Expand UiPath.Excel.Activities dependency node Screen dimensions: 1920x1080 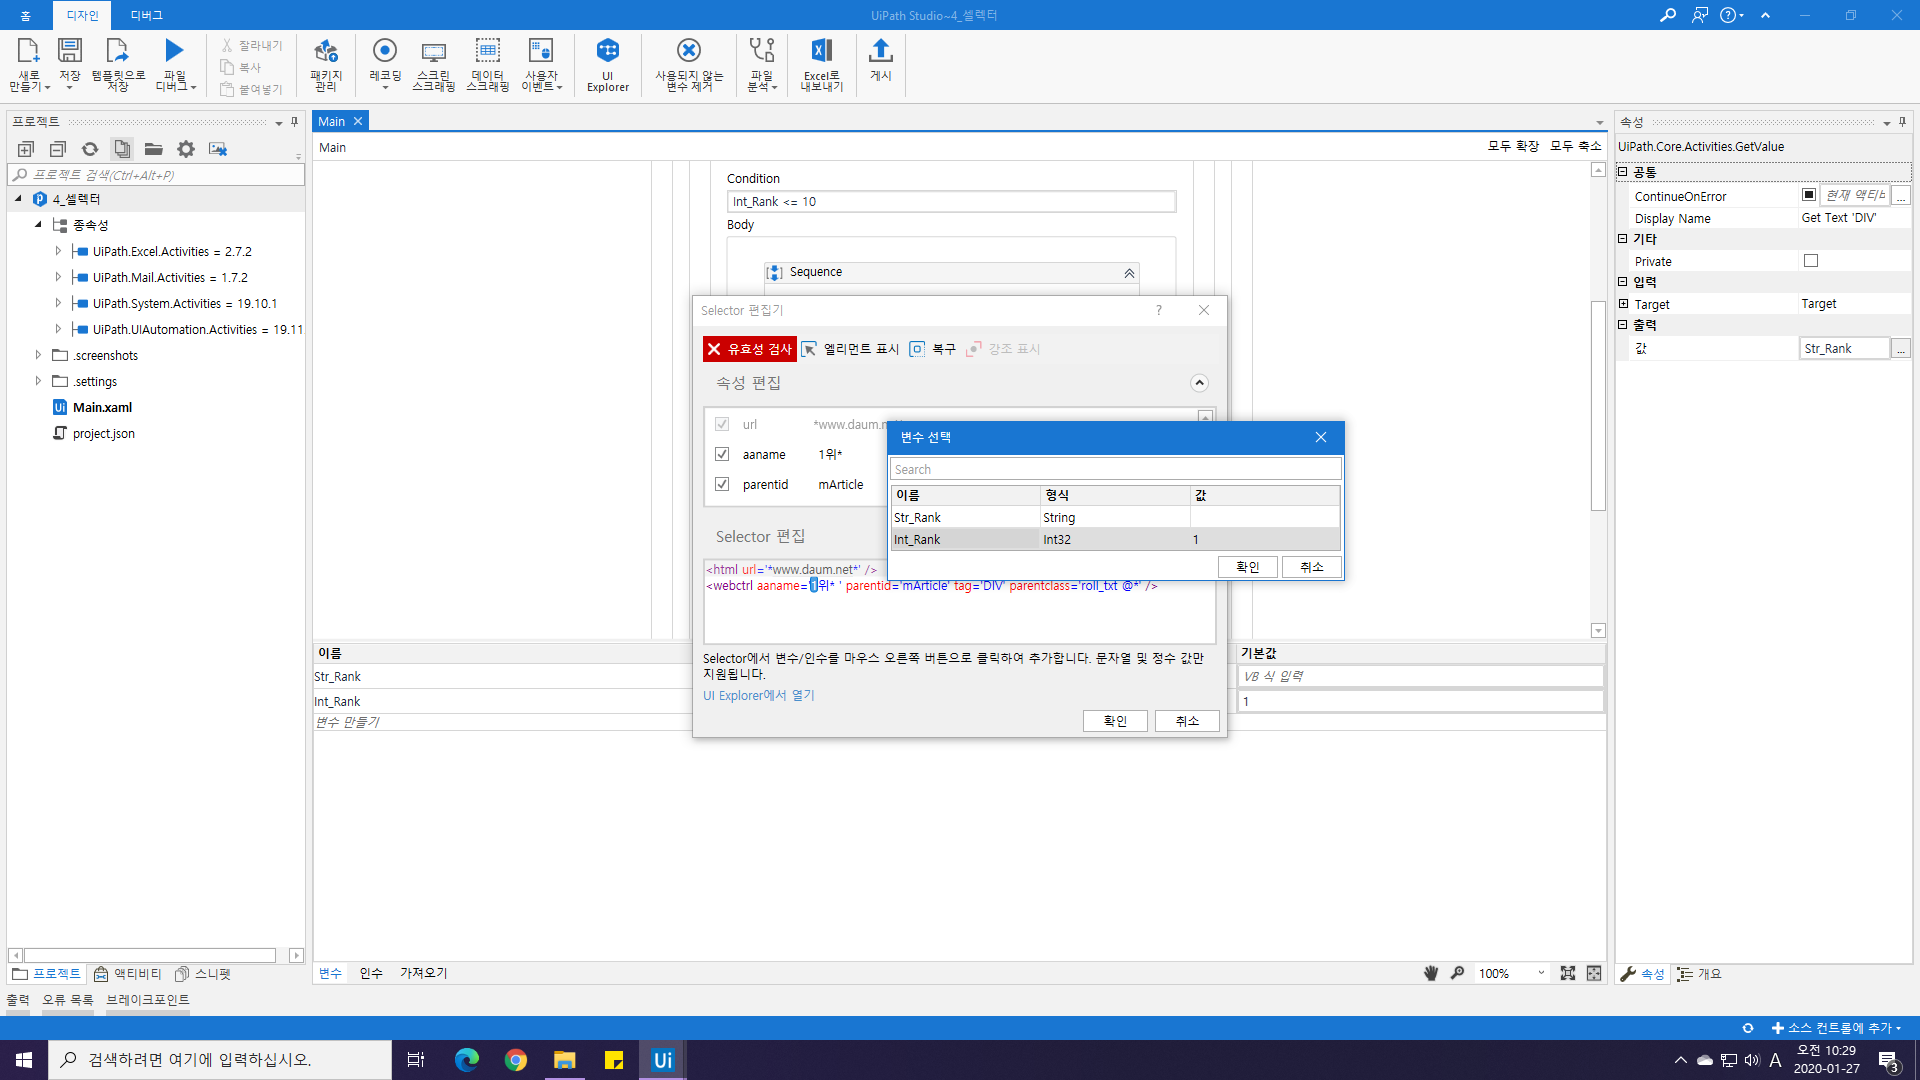tap(58, 251)
